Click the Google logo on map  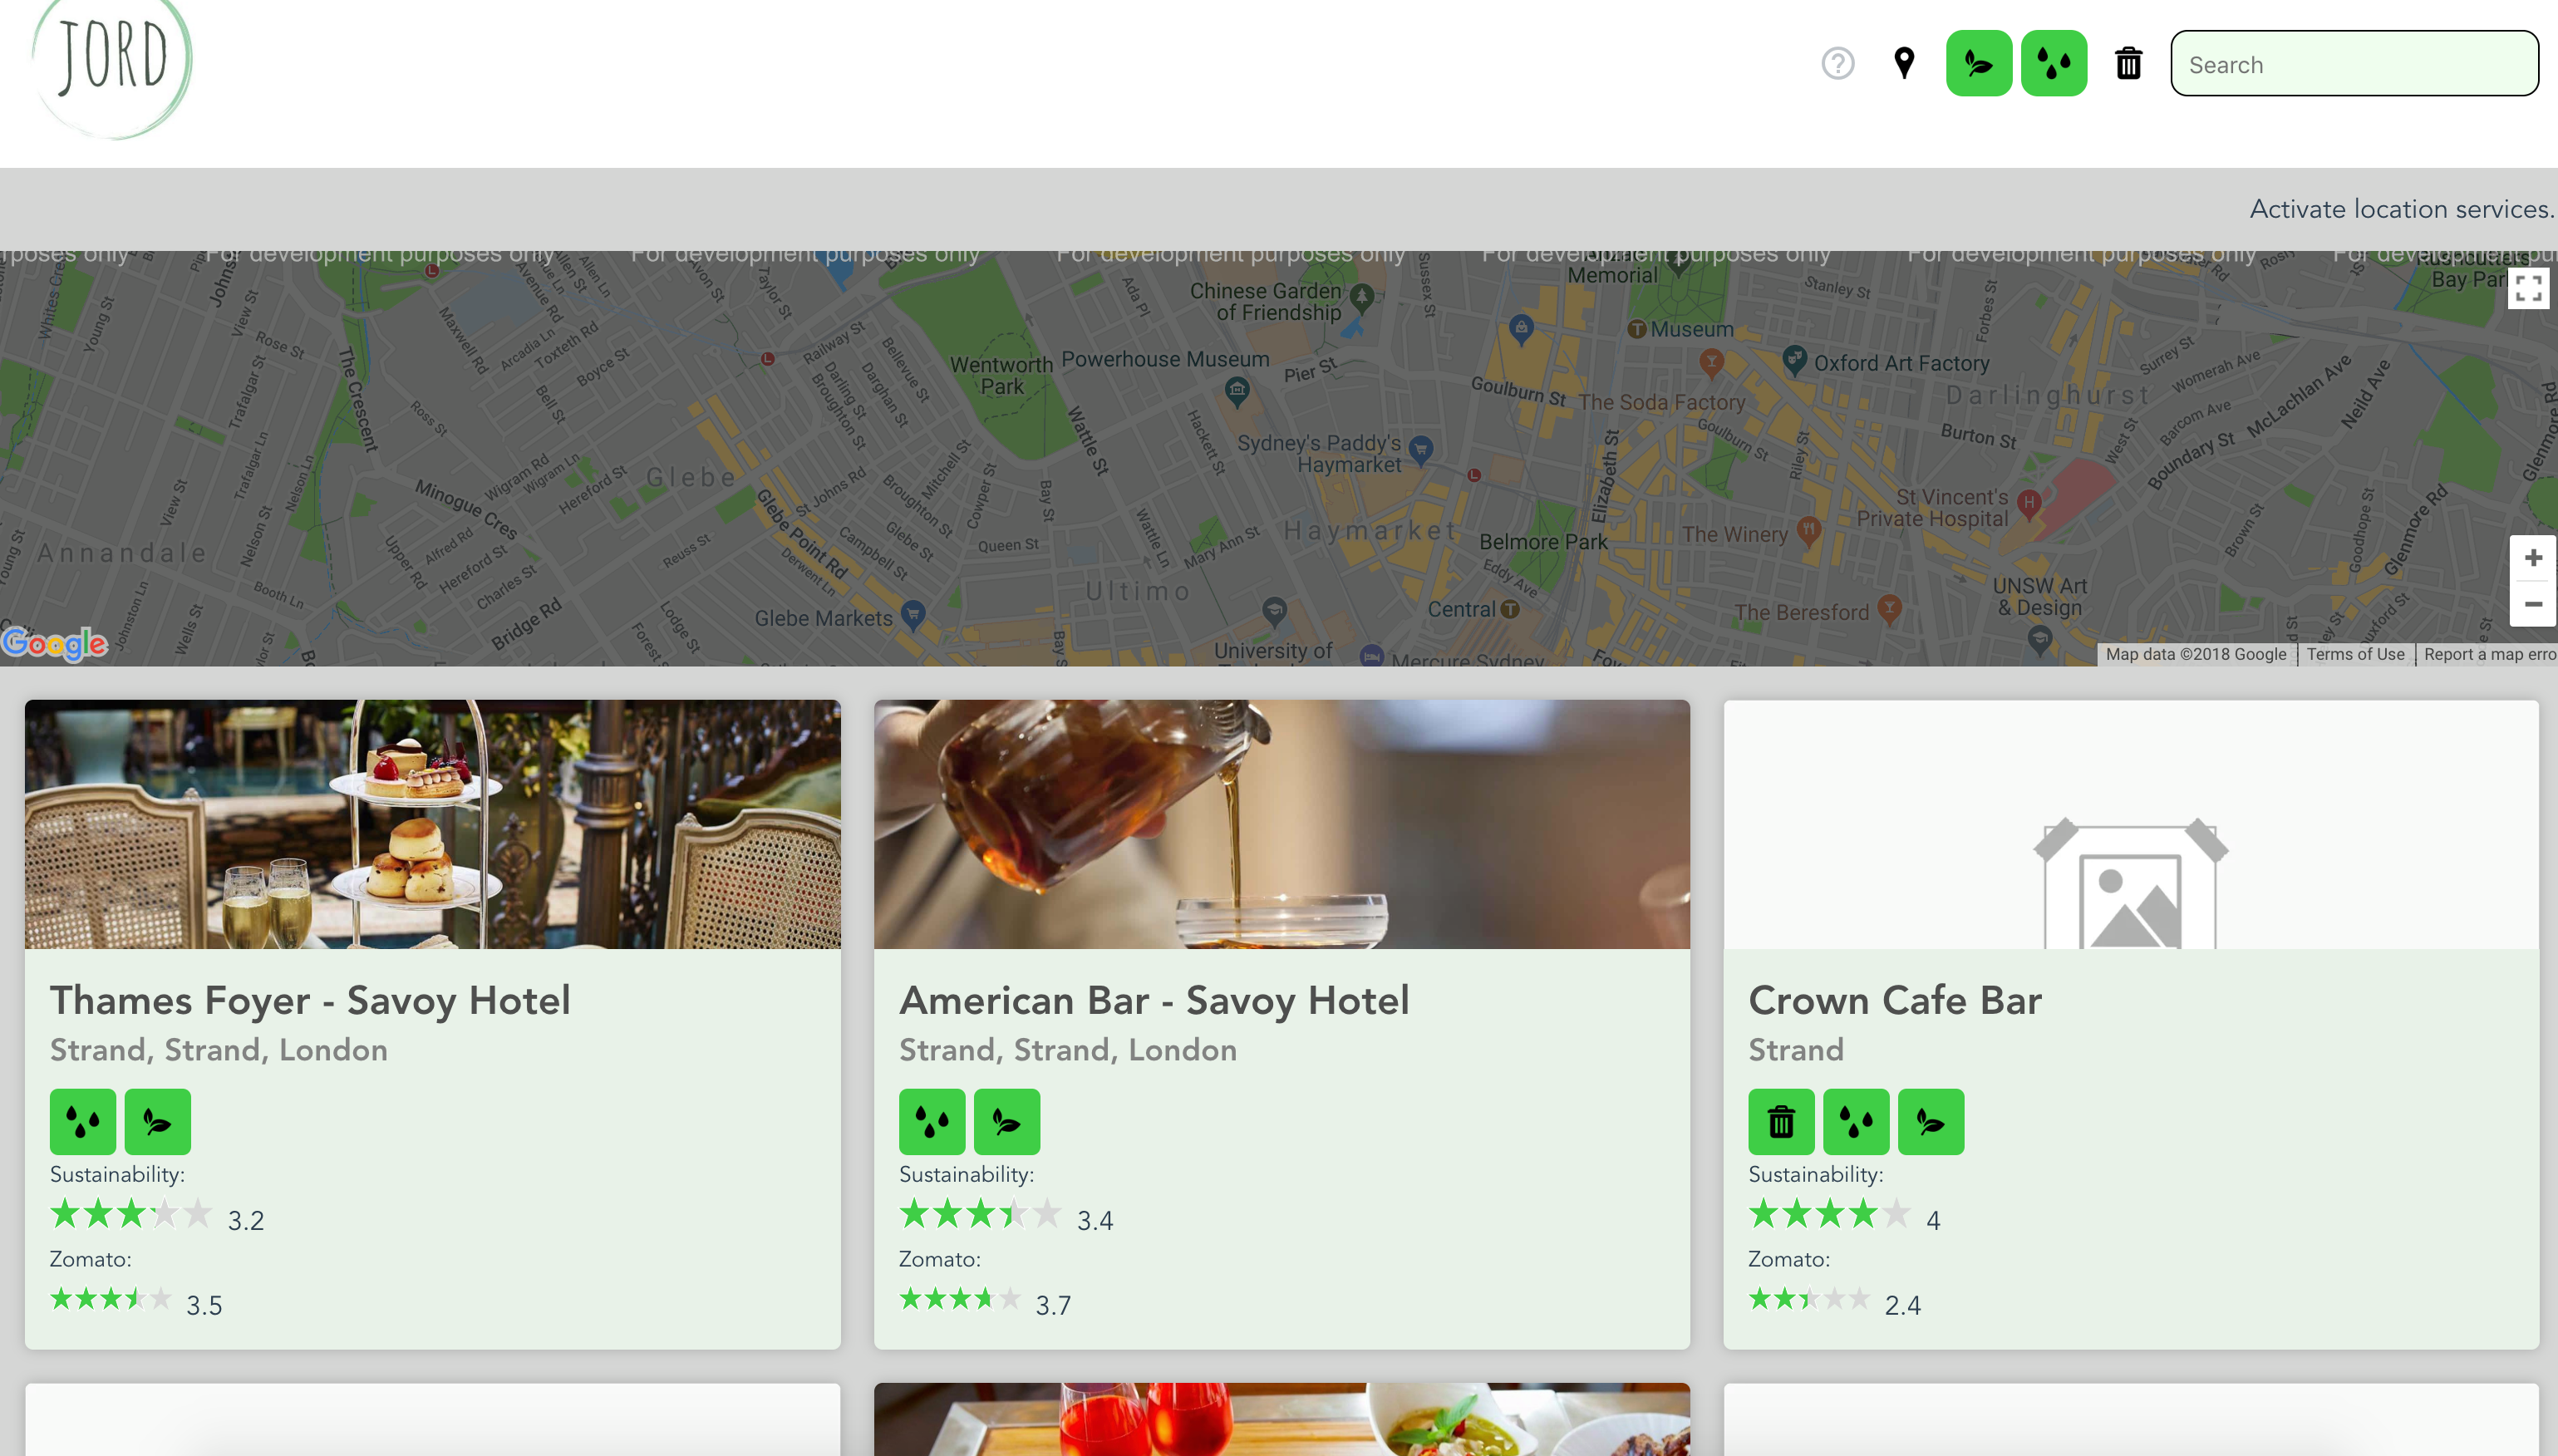54,643
